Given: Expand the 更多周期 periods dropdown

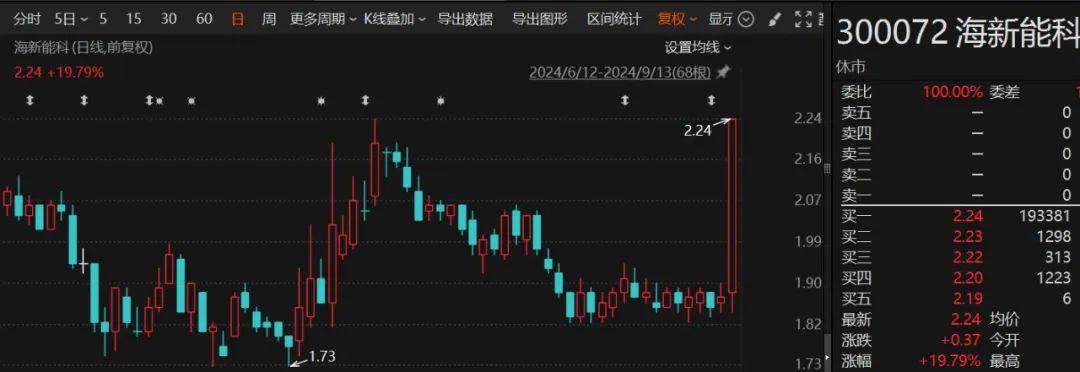Looking at the screenshot, I should pos(323,19).
